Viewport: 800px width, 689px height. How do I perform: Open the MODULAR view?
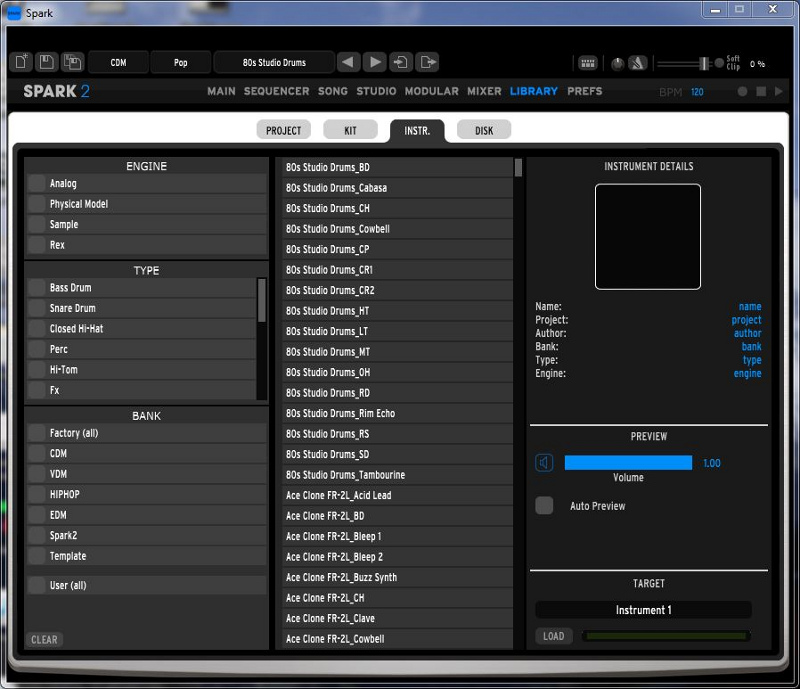point(432,91)
